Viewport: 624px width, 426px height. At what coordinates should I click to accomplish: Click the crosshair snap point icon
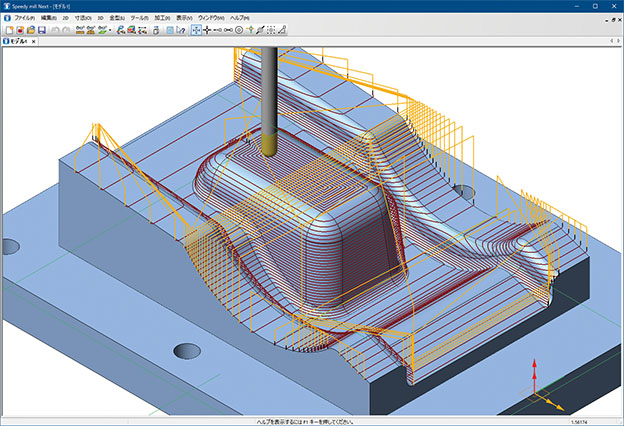pyautogui.click(x=208, y=31)
